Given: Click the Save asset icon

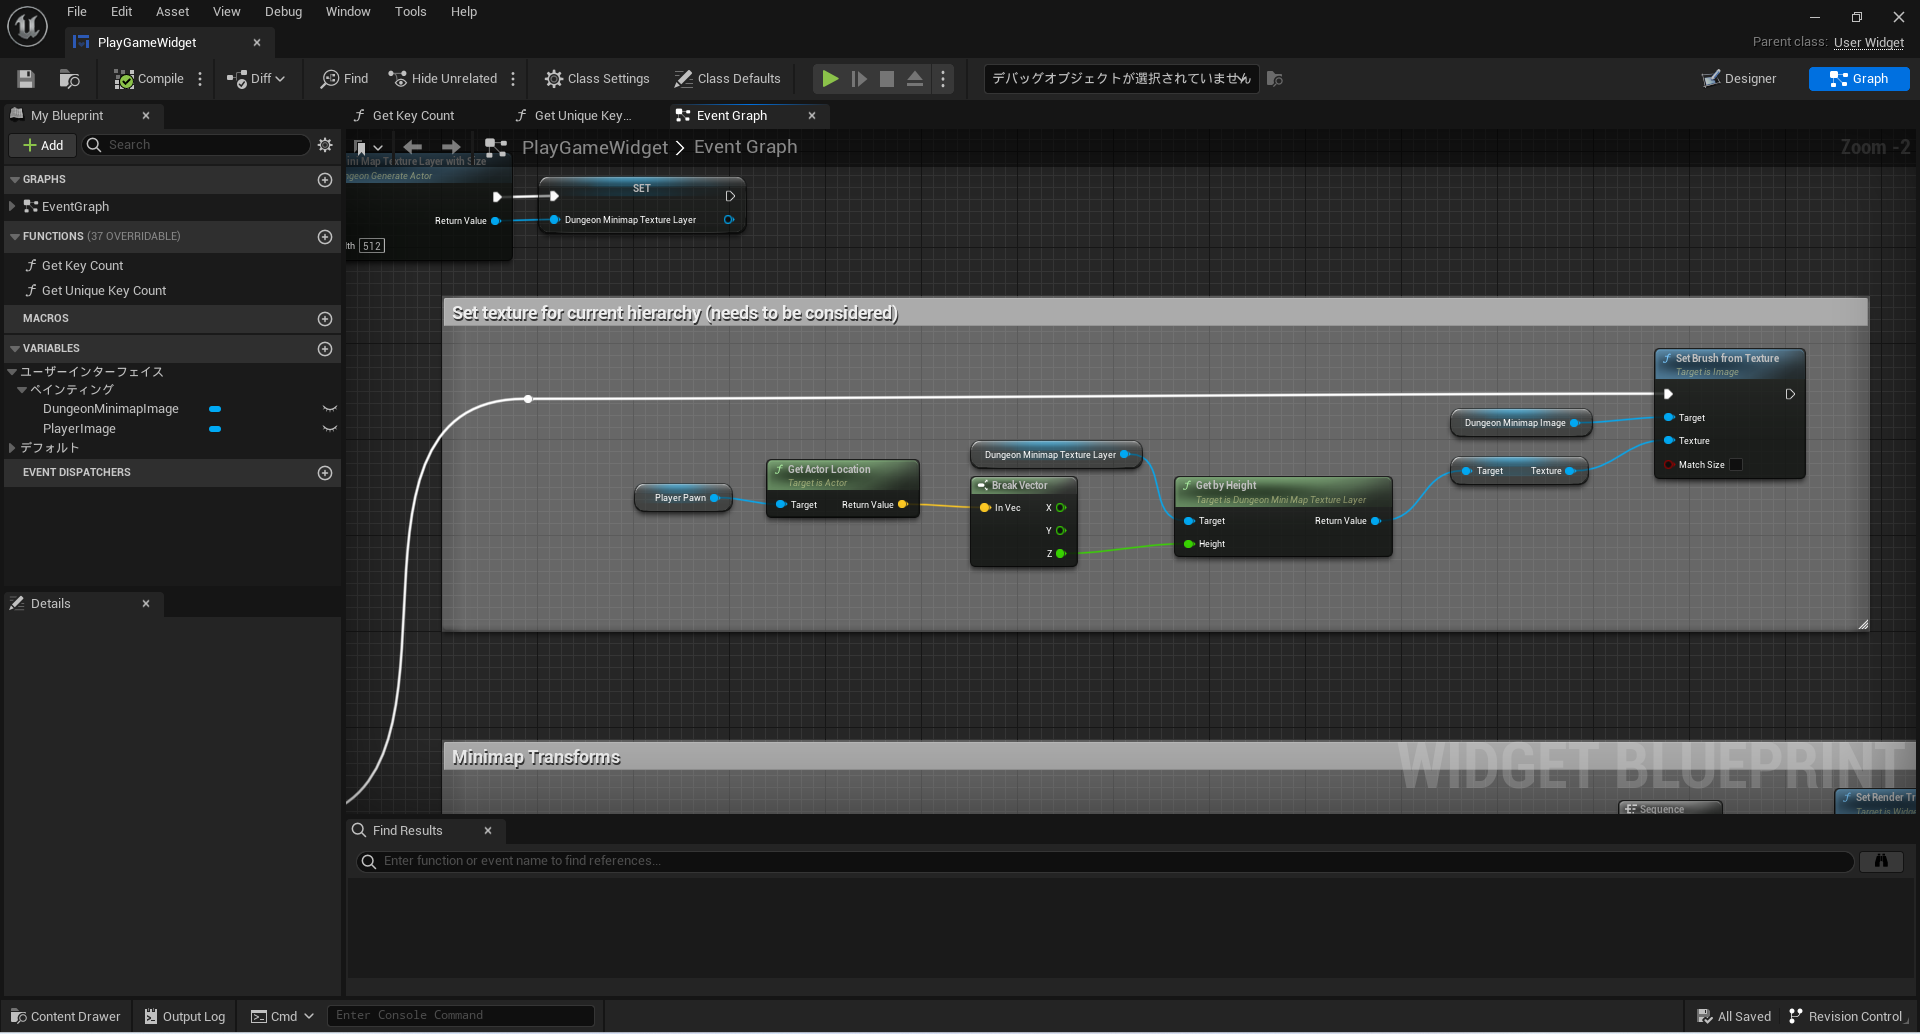Looking at the screenshot, I should (x=26, y=79).
